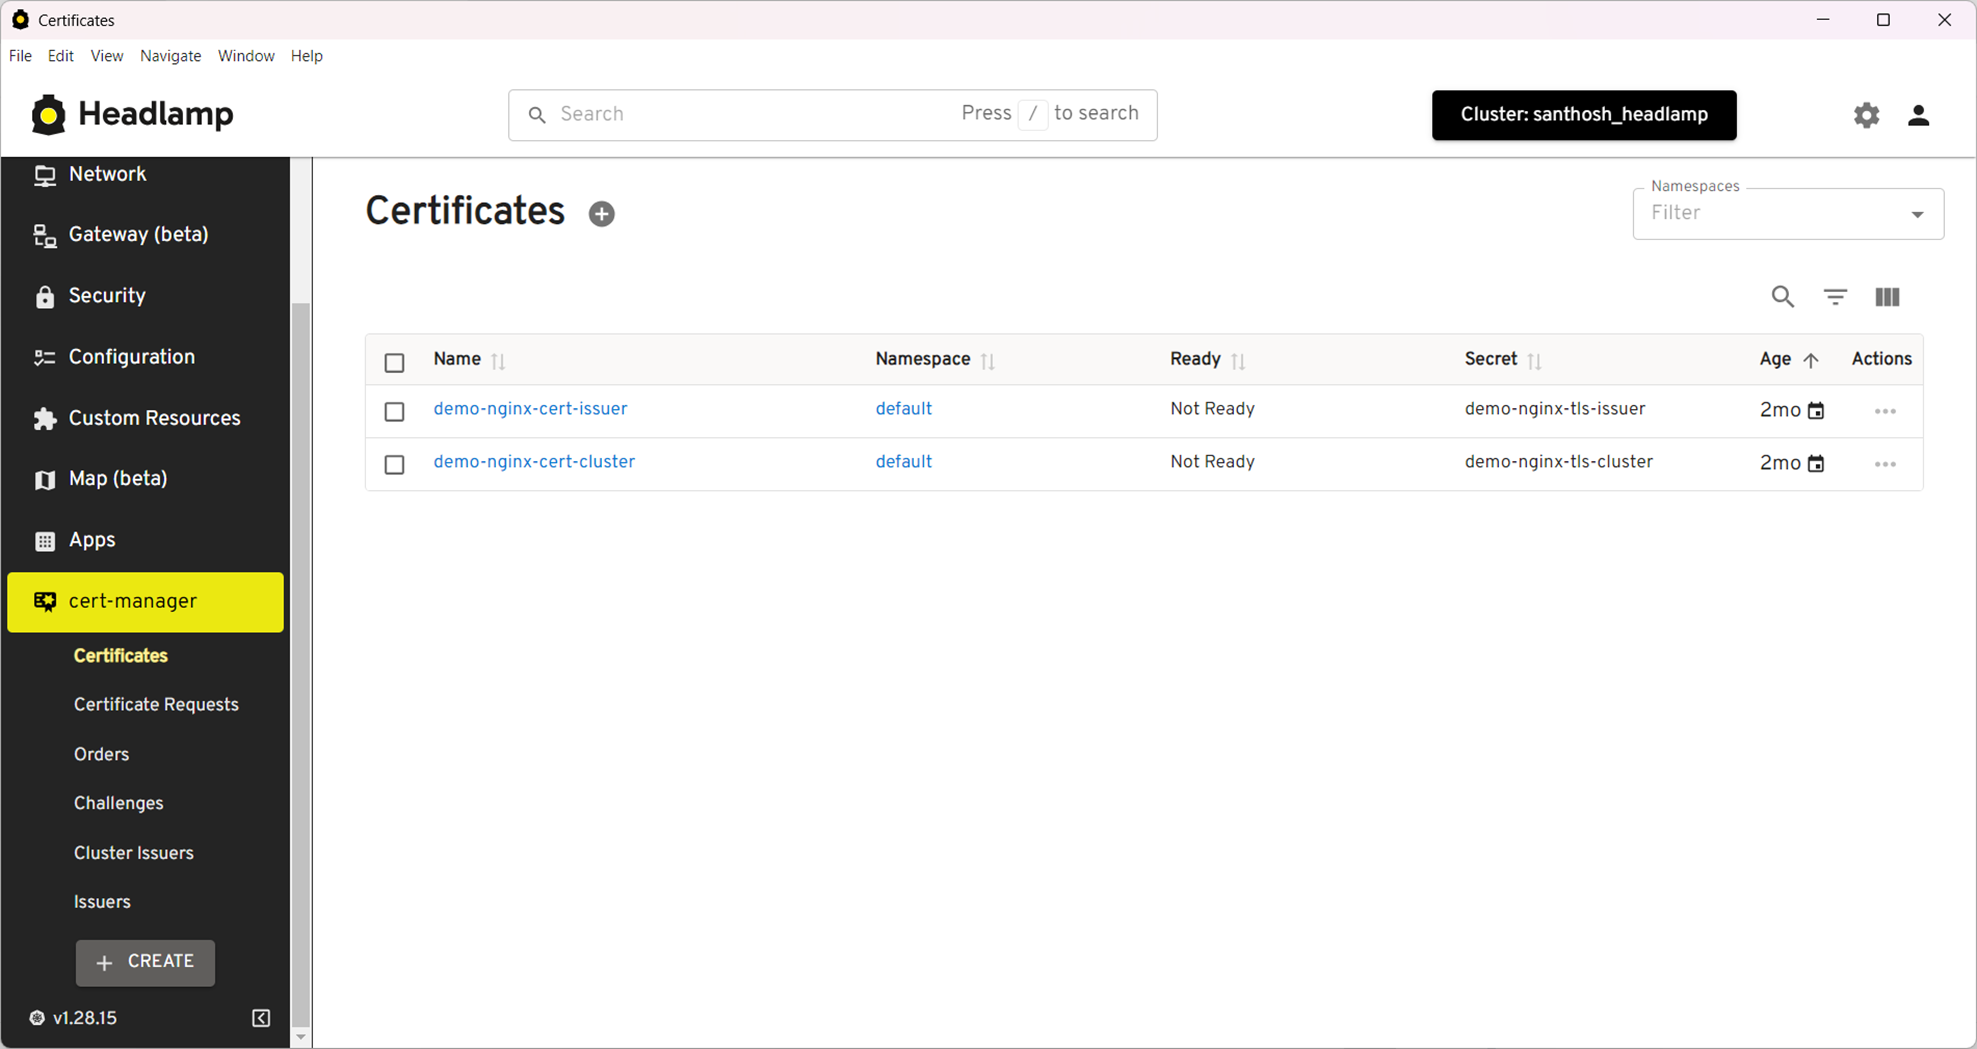This screenshot has height=1049, width=1977.
Task: Open default namespace link for cert-issuer row
Action: tap(904, 409)
